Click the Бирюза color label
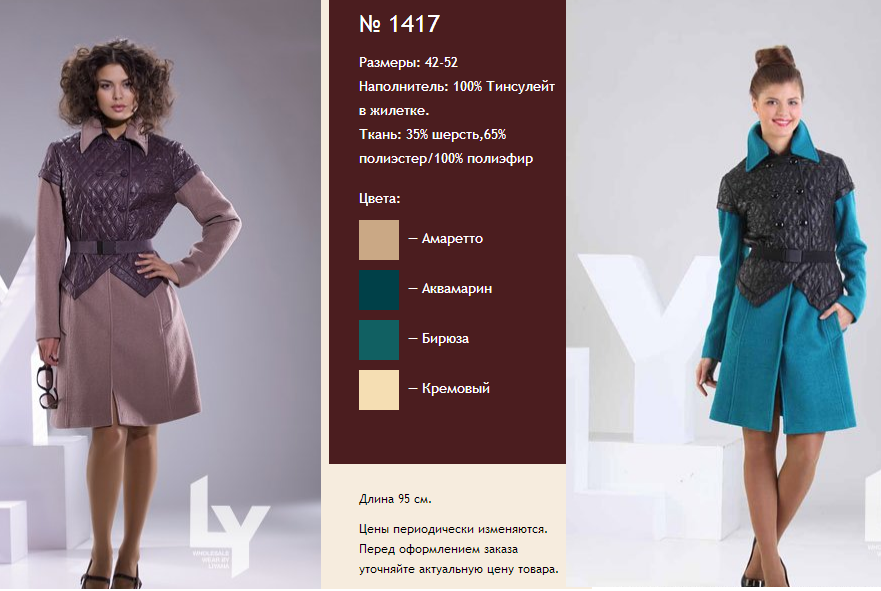This screenshot has height=591, width=881. [x=445, y=339]
